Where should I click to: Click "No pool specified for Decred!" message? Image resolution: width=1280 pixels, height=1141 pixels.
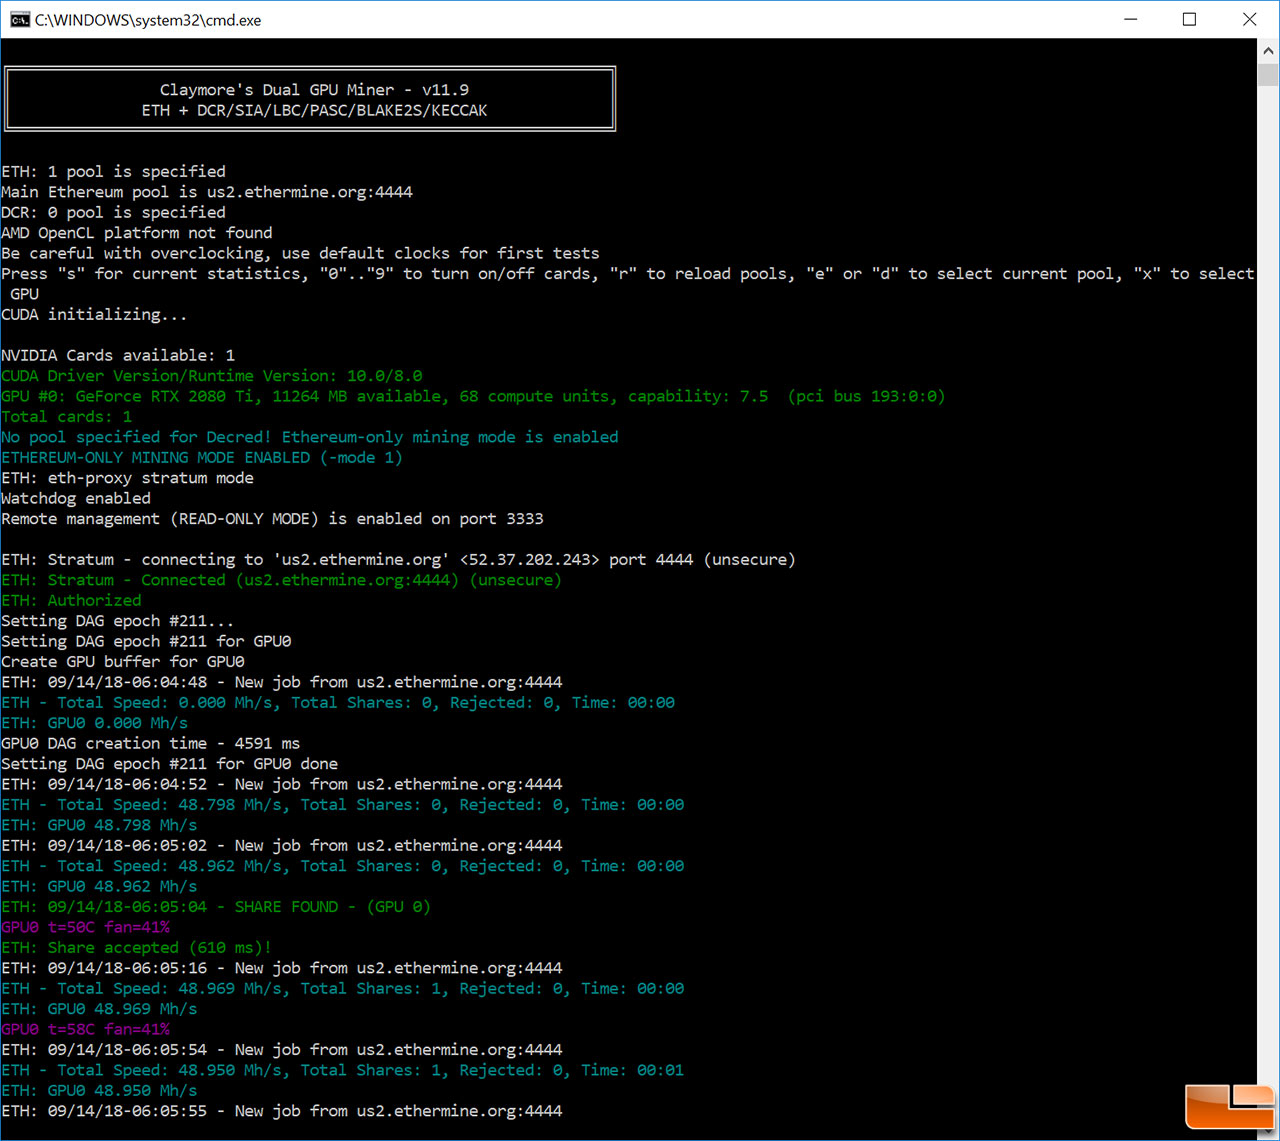(x=310, y=437)
